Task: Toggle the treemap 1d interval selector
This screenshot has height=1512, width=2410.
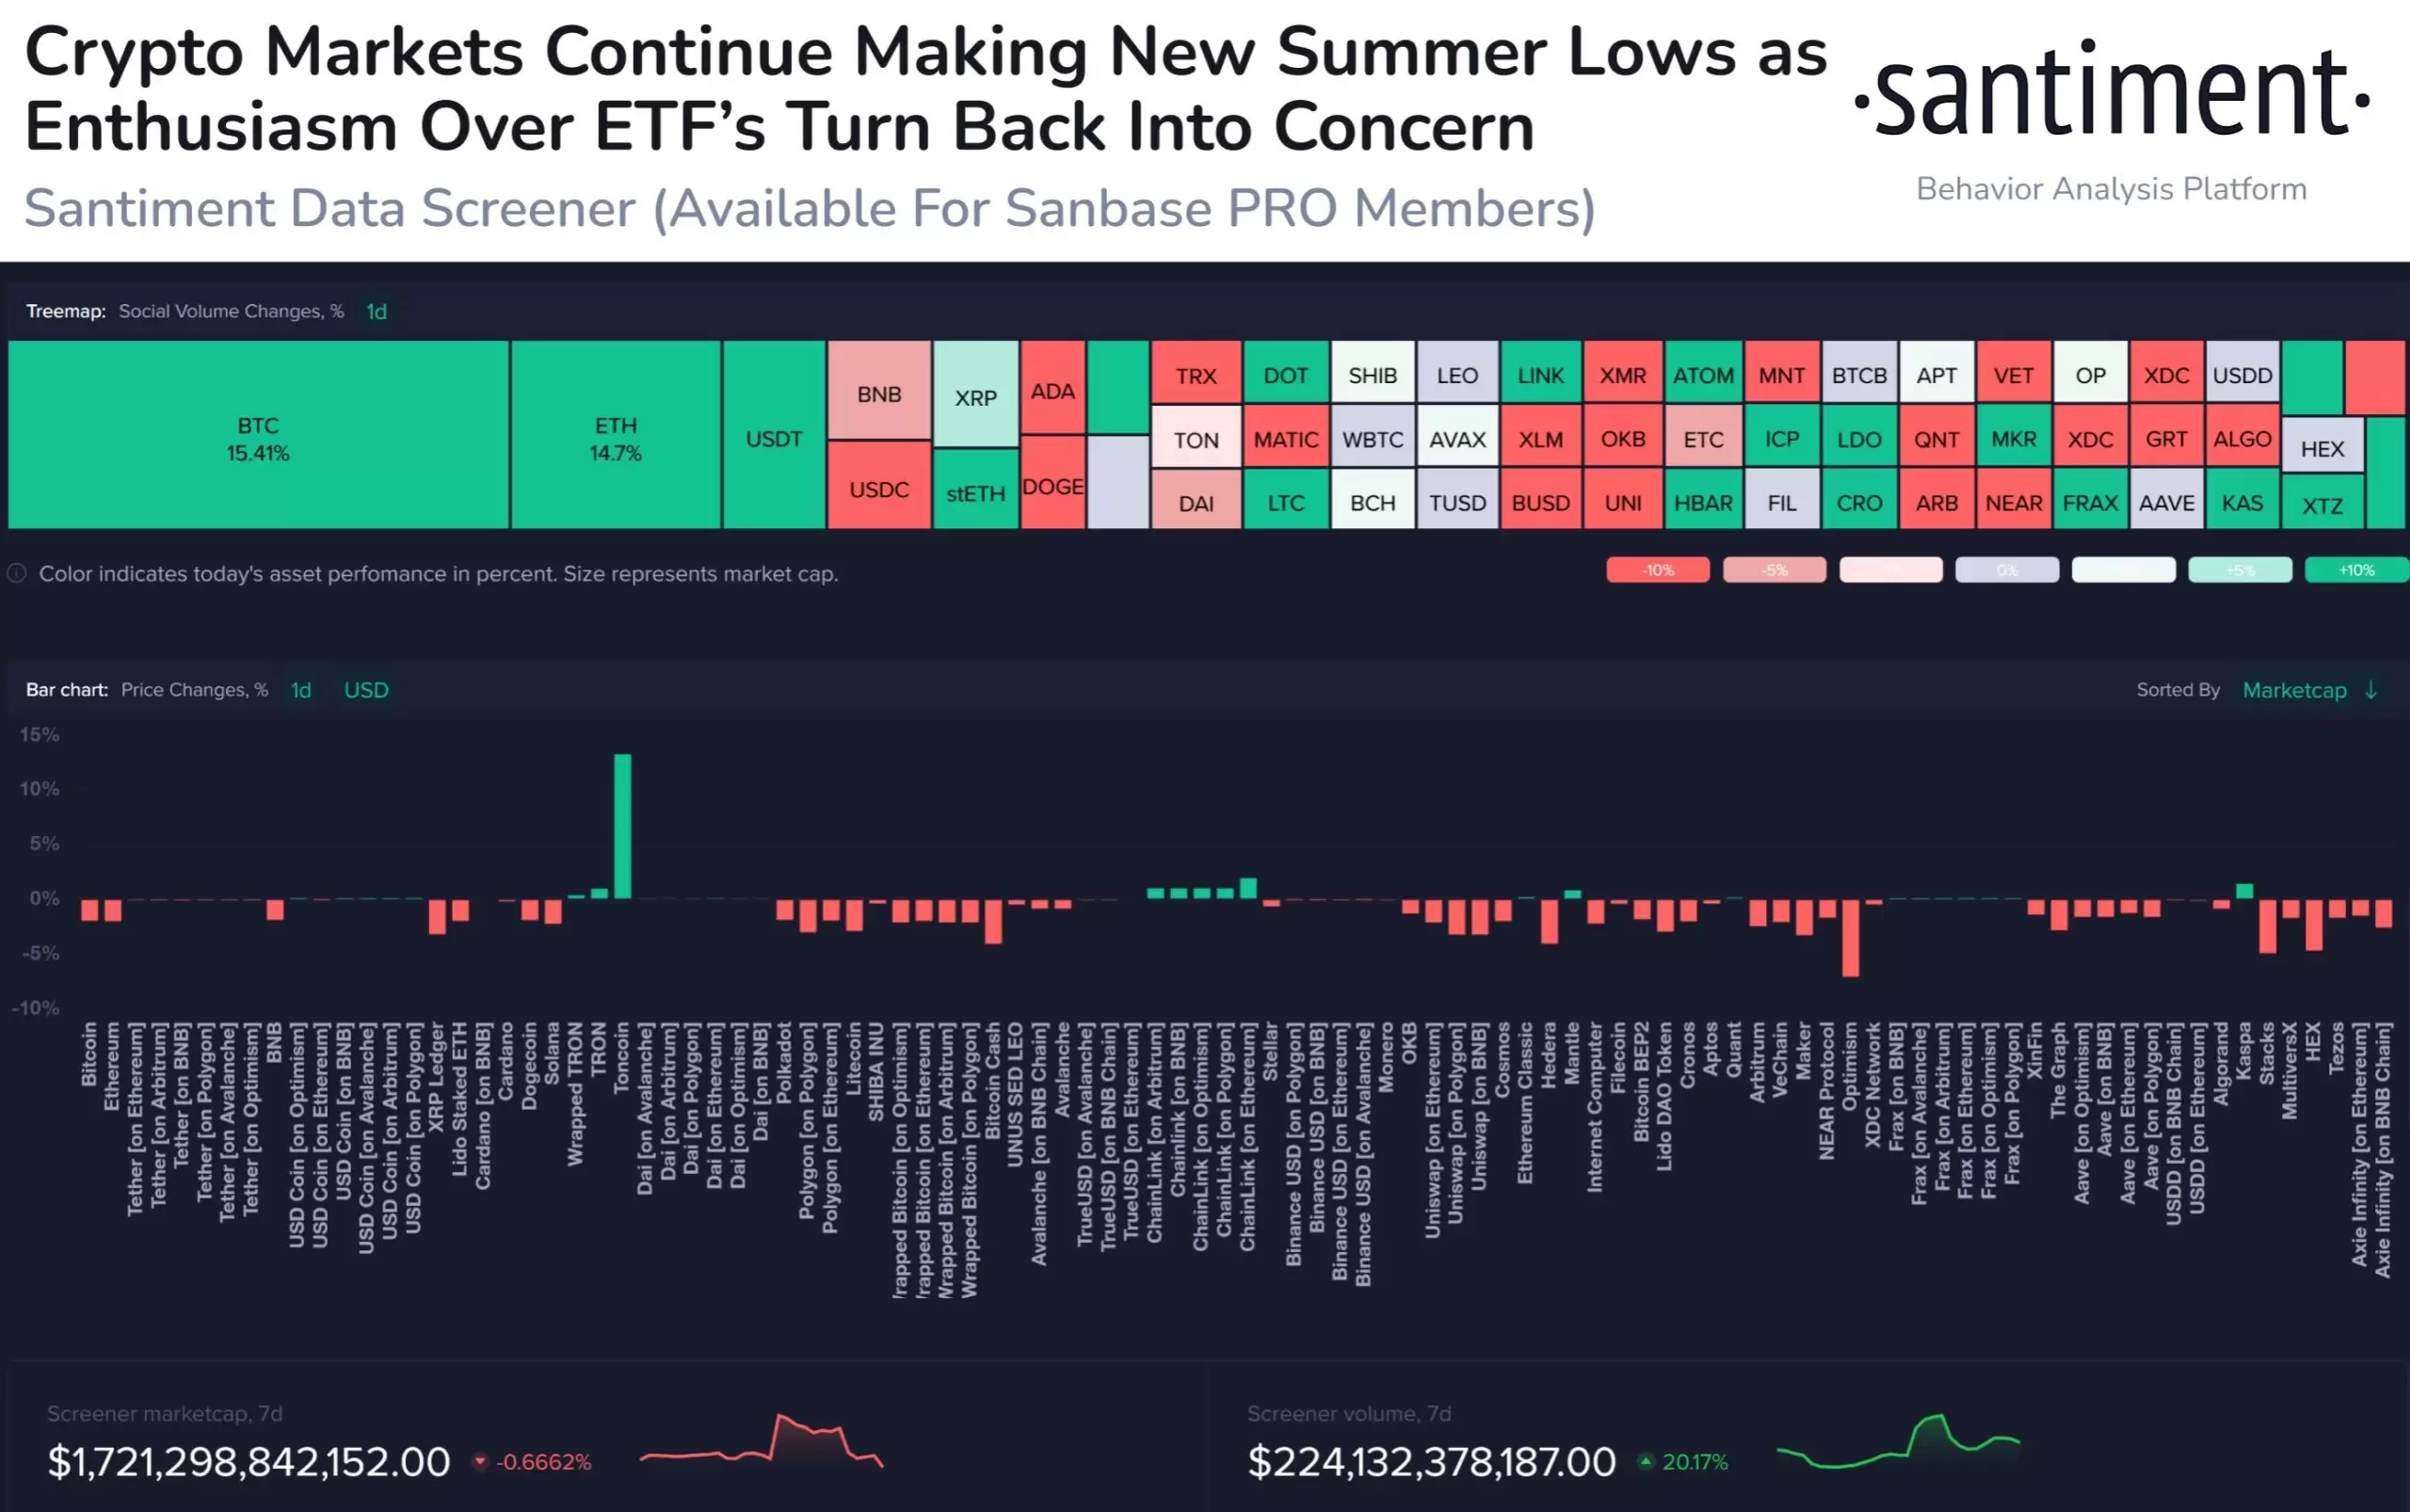Action: tap(376, 311)
